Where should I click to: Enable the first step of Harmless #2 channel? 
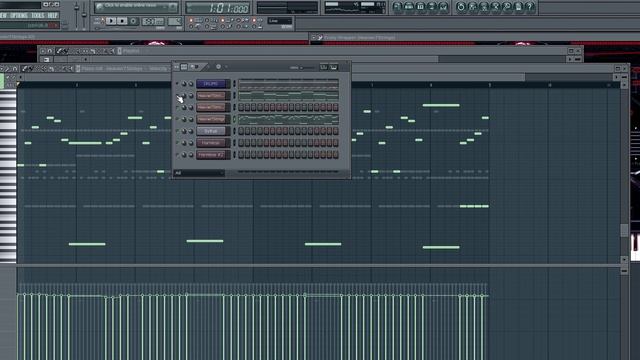pyautogui.click(x=241, y=155)
